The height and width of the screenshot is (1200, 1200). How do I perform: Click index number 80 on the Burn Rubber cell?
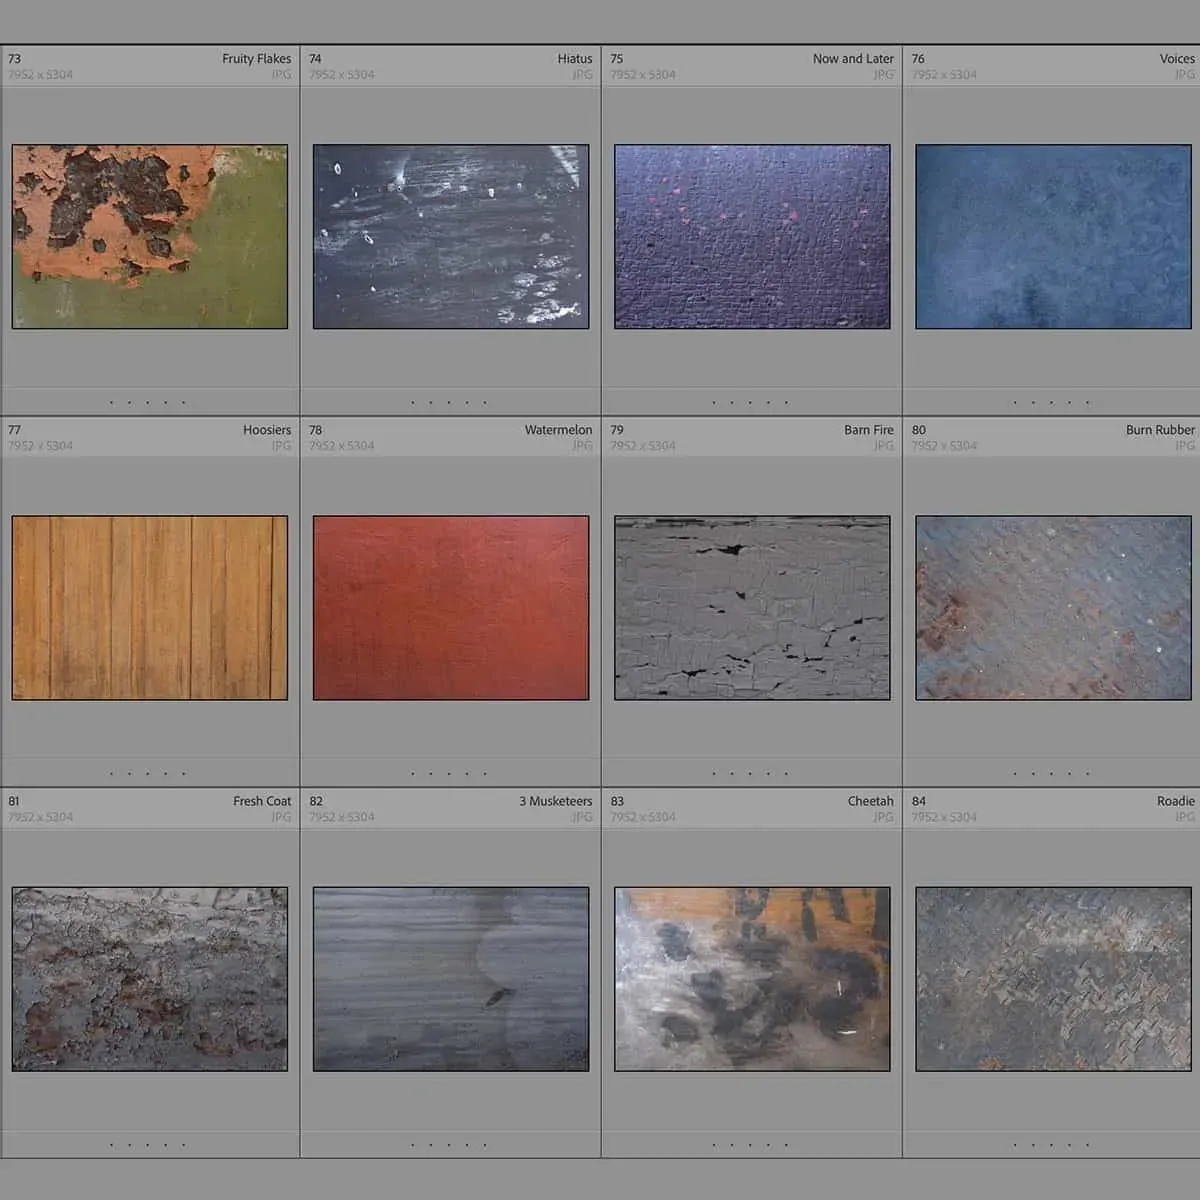click(x=918, y=430)
